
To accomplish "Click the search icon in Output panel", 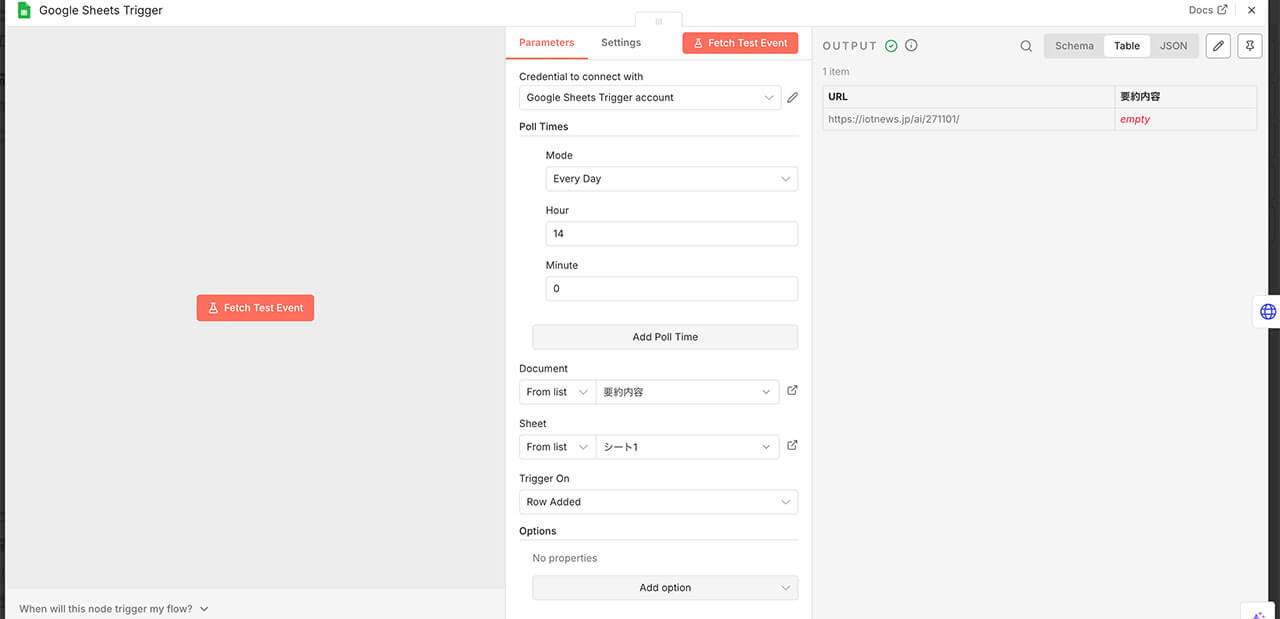I will [1026, 46].
